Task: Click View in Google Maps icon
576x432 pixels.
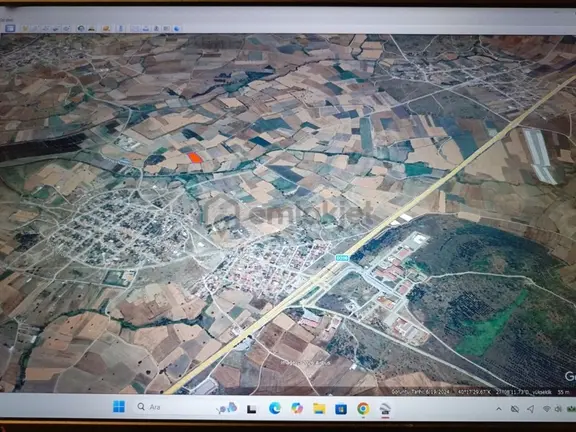Action: pos(166,28)
